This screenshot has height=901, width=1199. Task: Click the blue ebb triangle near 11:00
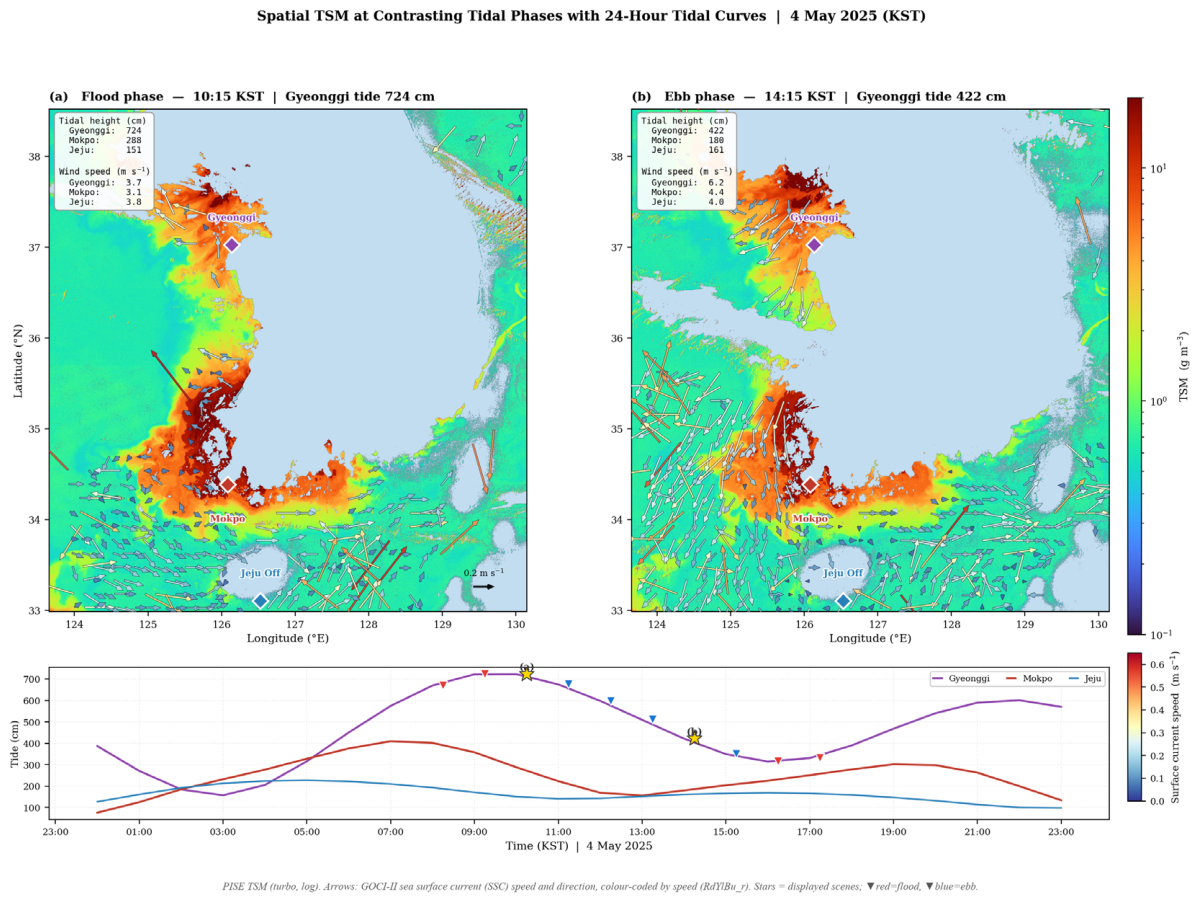[x=568, y=684]
